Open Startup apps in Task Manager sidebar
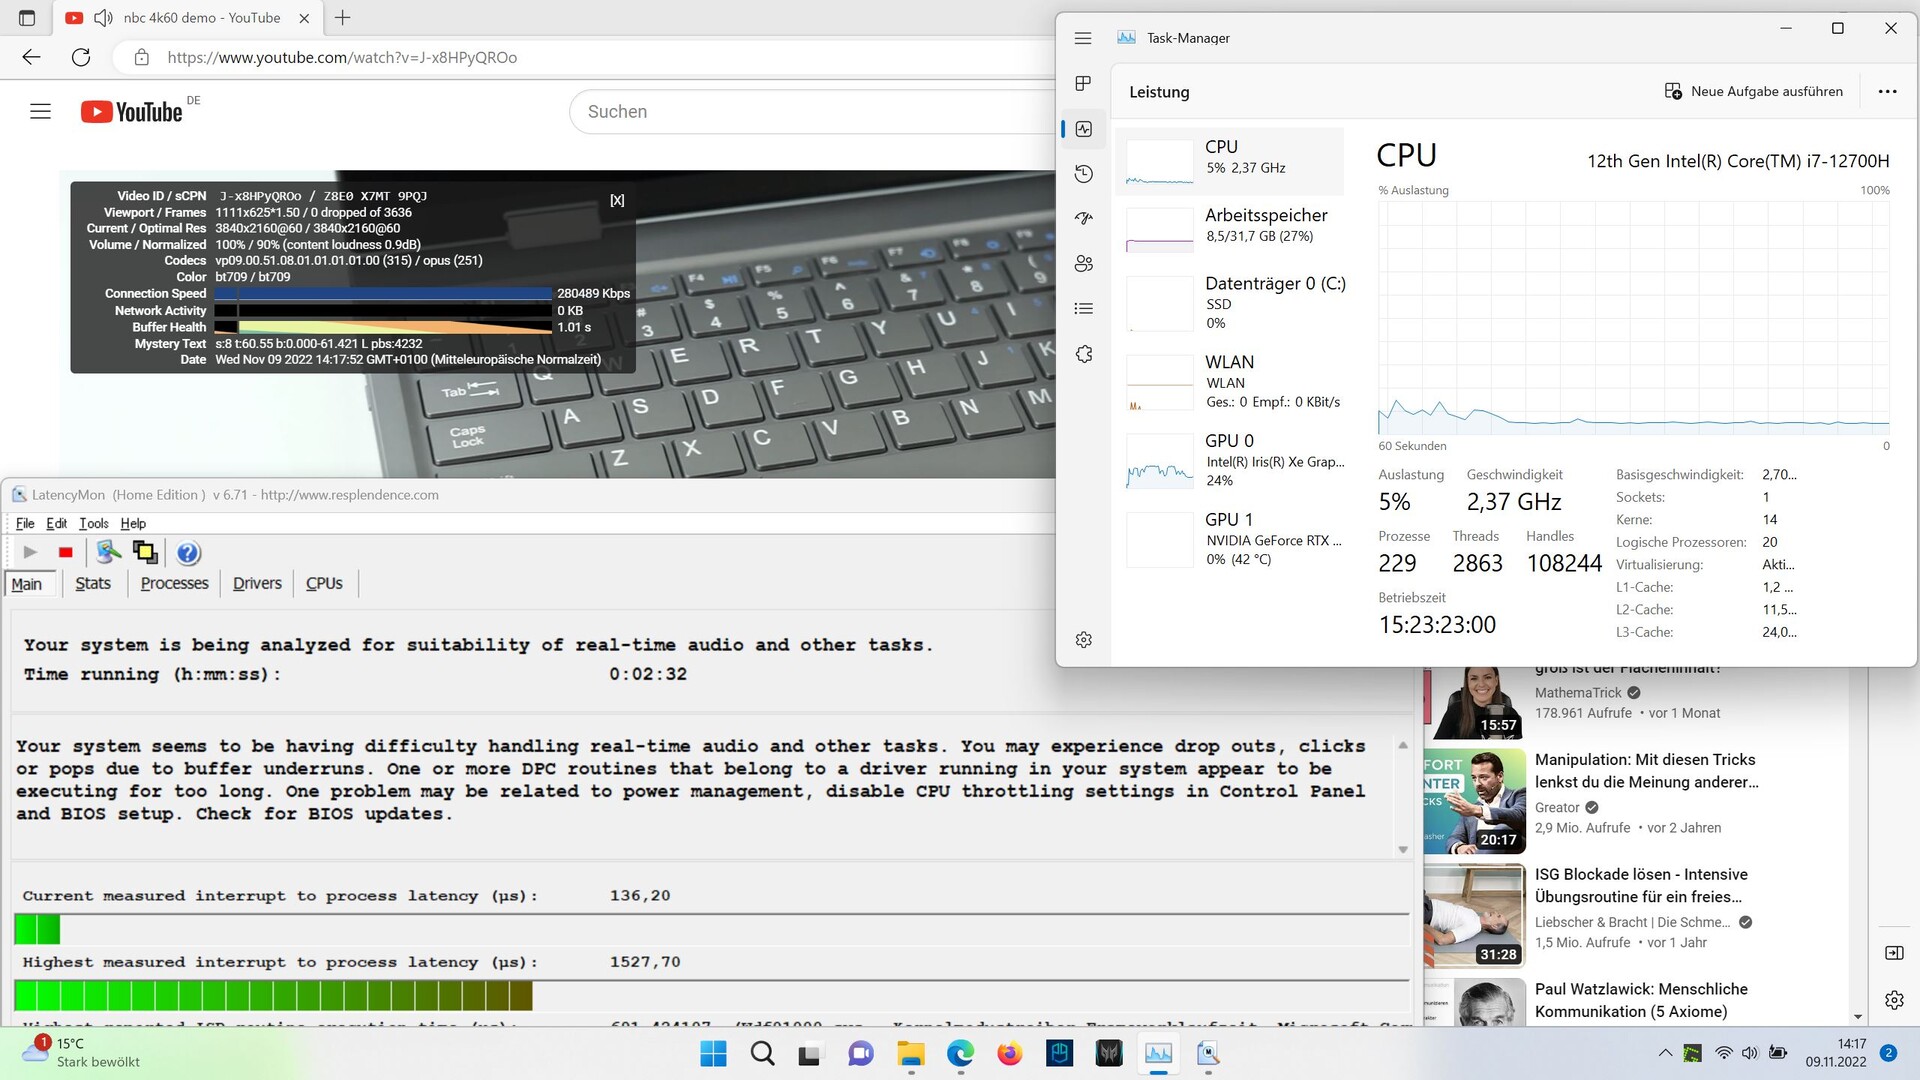 click(1083, 218)
